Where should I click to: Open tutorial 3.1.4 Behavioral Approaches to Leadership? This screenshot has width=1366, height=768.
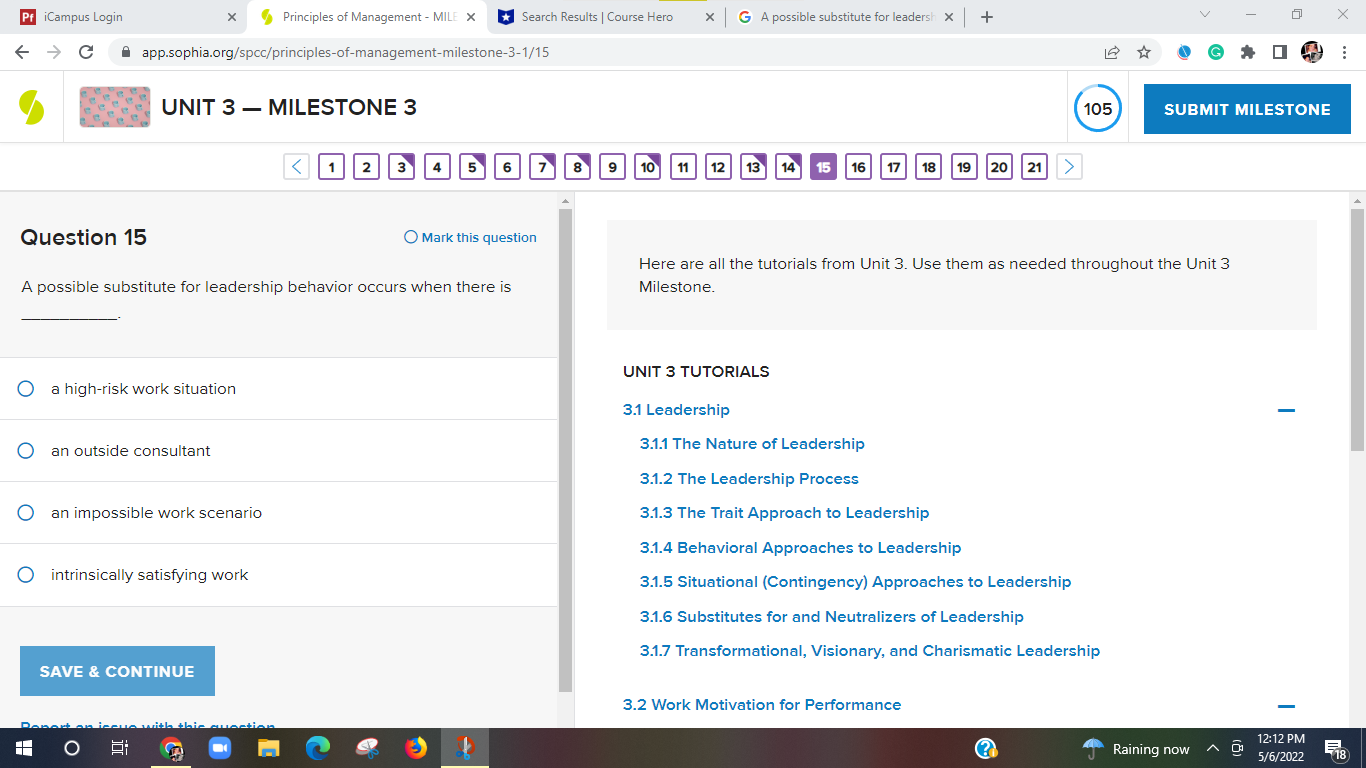801,548
